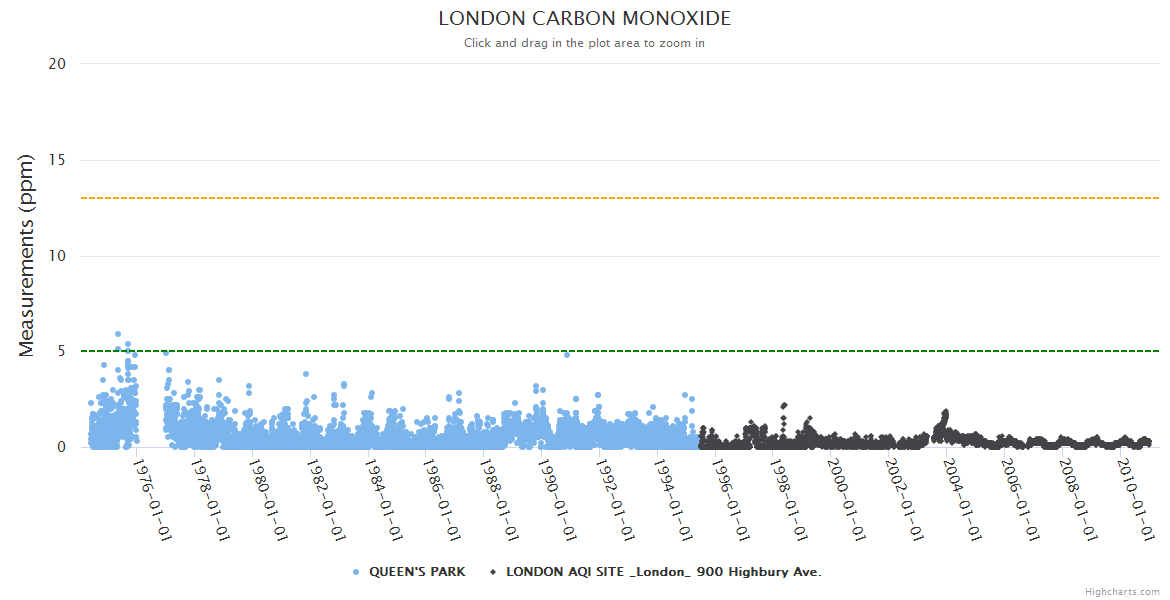
Task: Click the dark data peak near 2004-01-01
Action: coord(945,412)
